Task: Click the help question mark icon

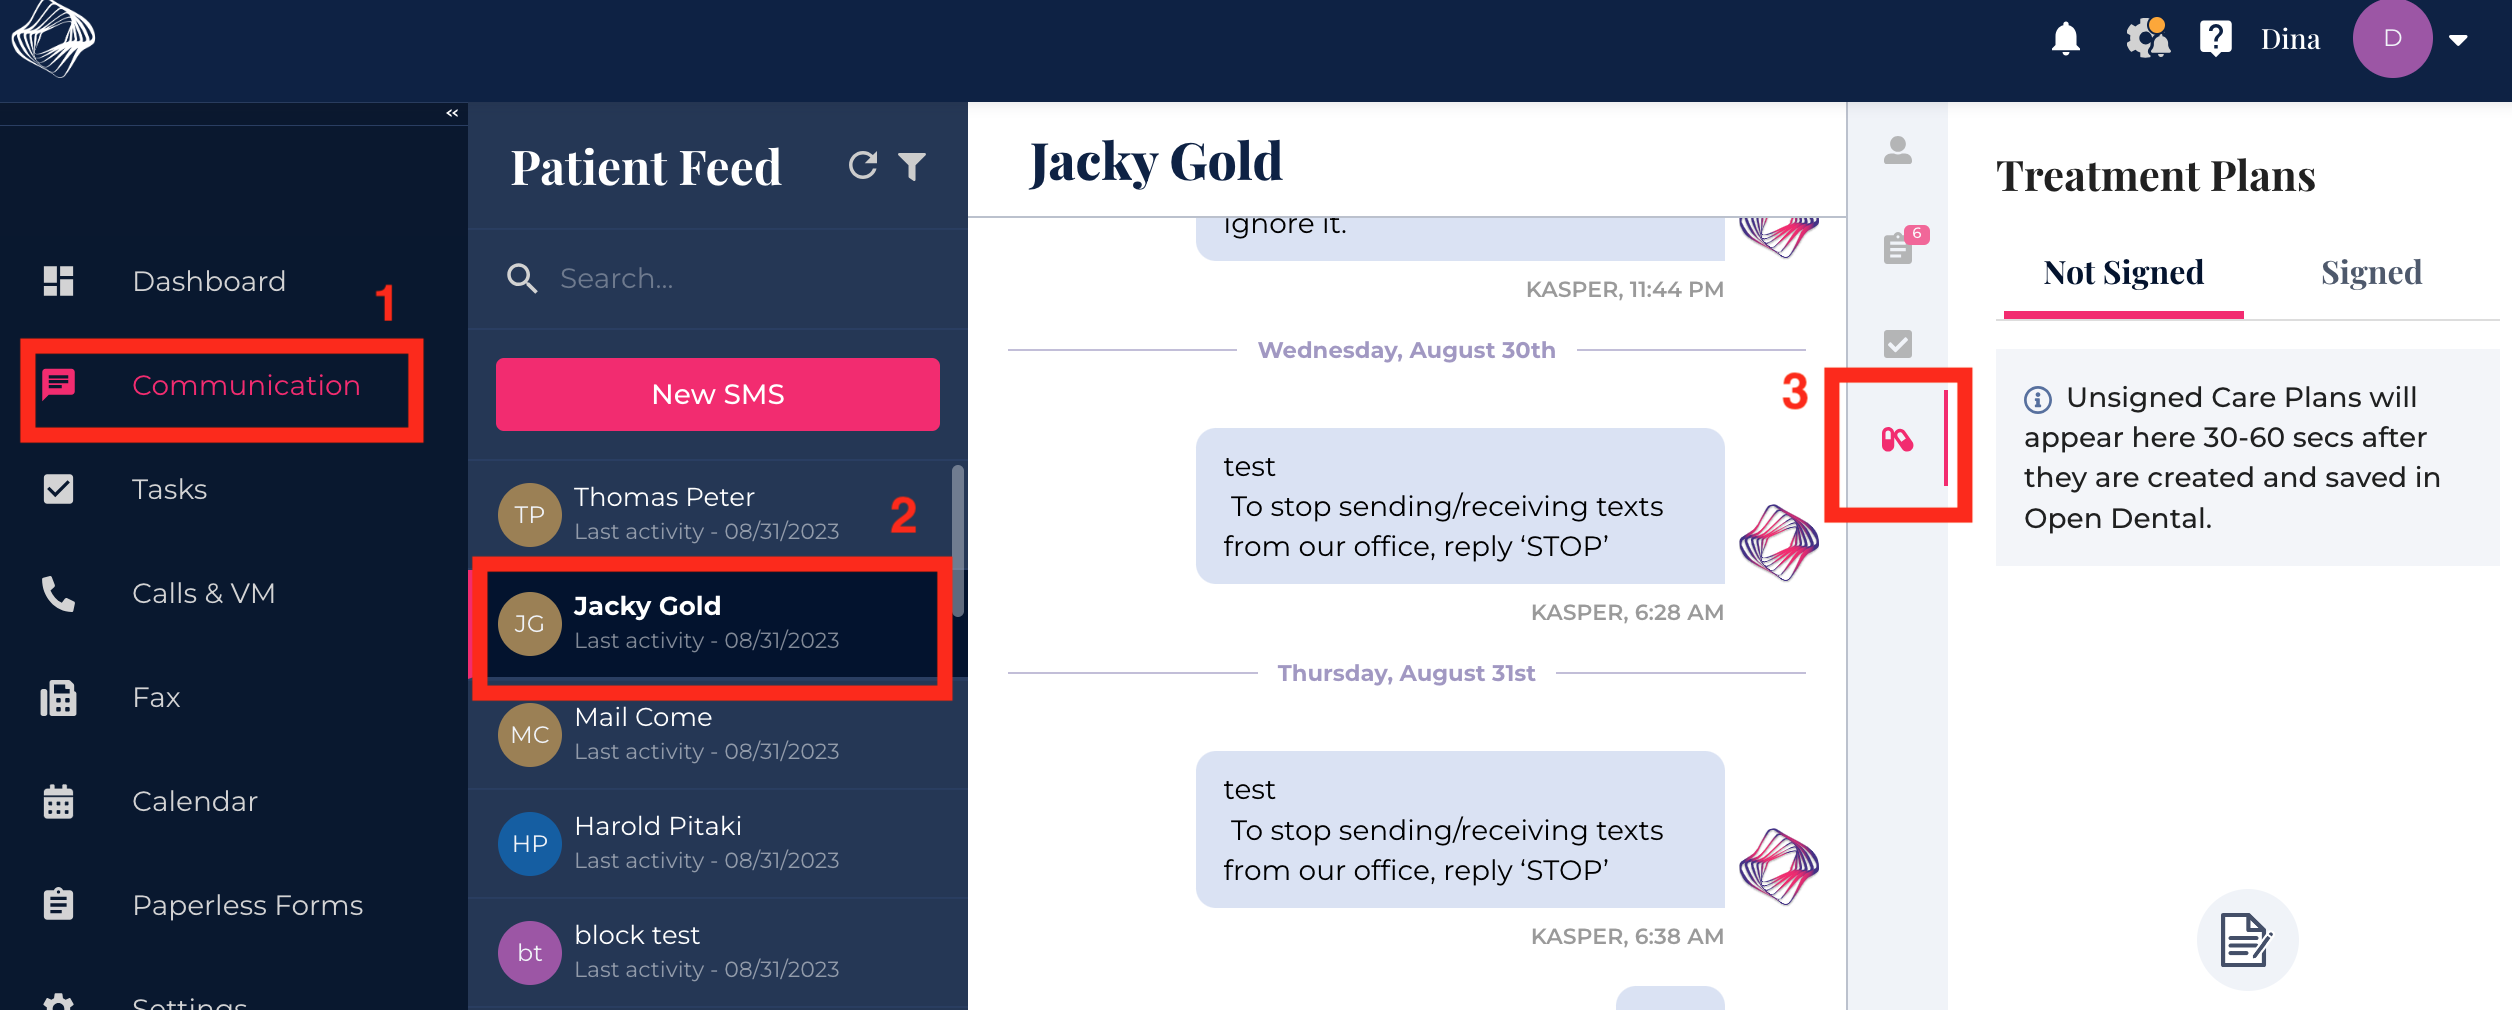Action: click(x=2215, y=39)
